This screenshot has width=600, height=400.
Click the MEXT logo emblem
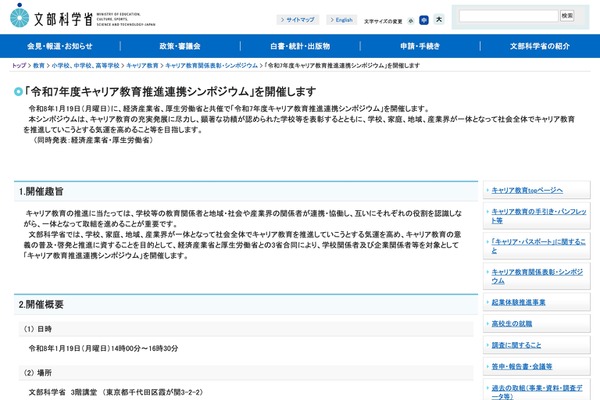[x=19, y=16]
